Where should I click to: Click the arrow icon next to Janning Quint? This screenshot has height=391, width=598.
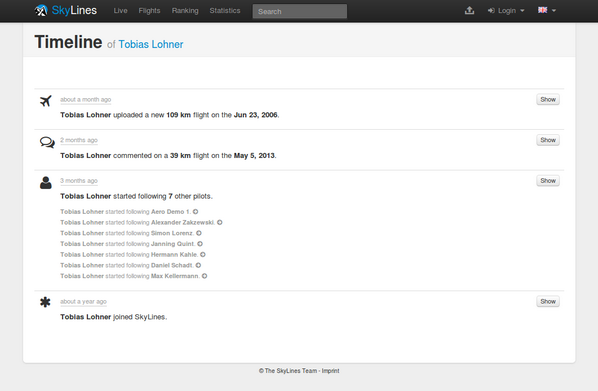[x=200, y=244]
